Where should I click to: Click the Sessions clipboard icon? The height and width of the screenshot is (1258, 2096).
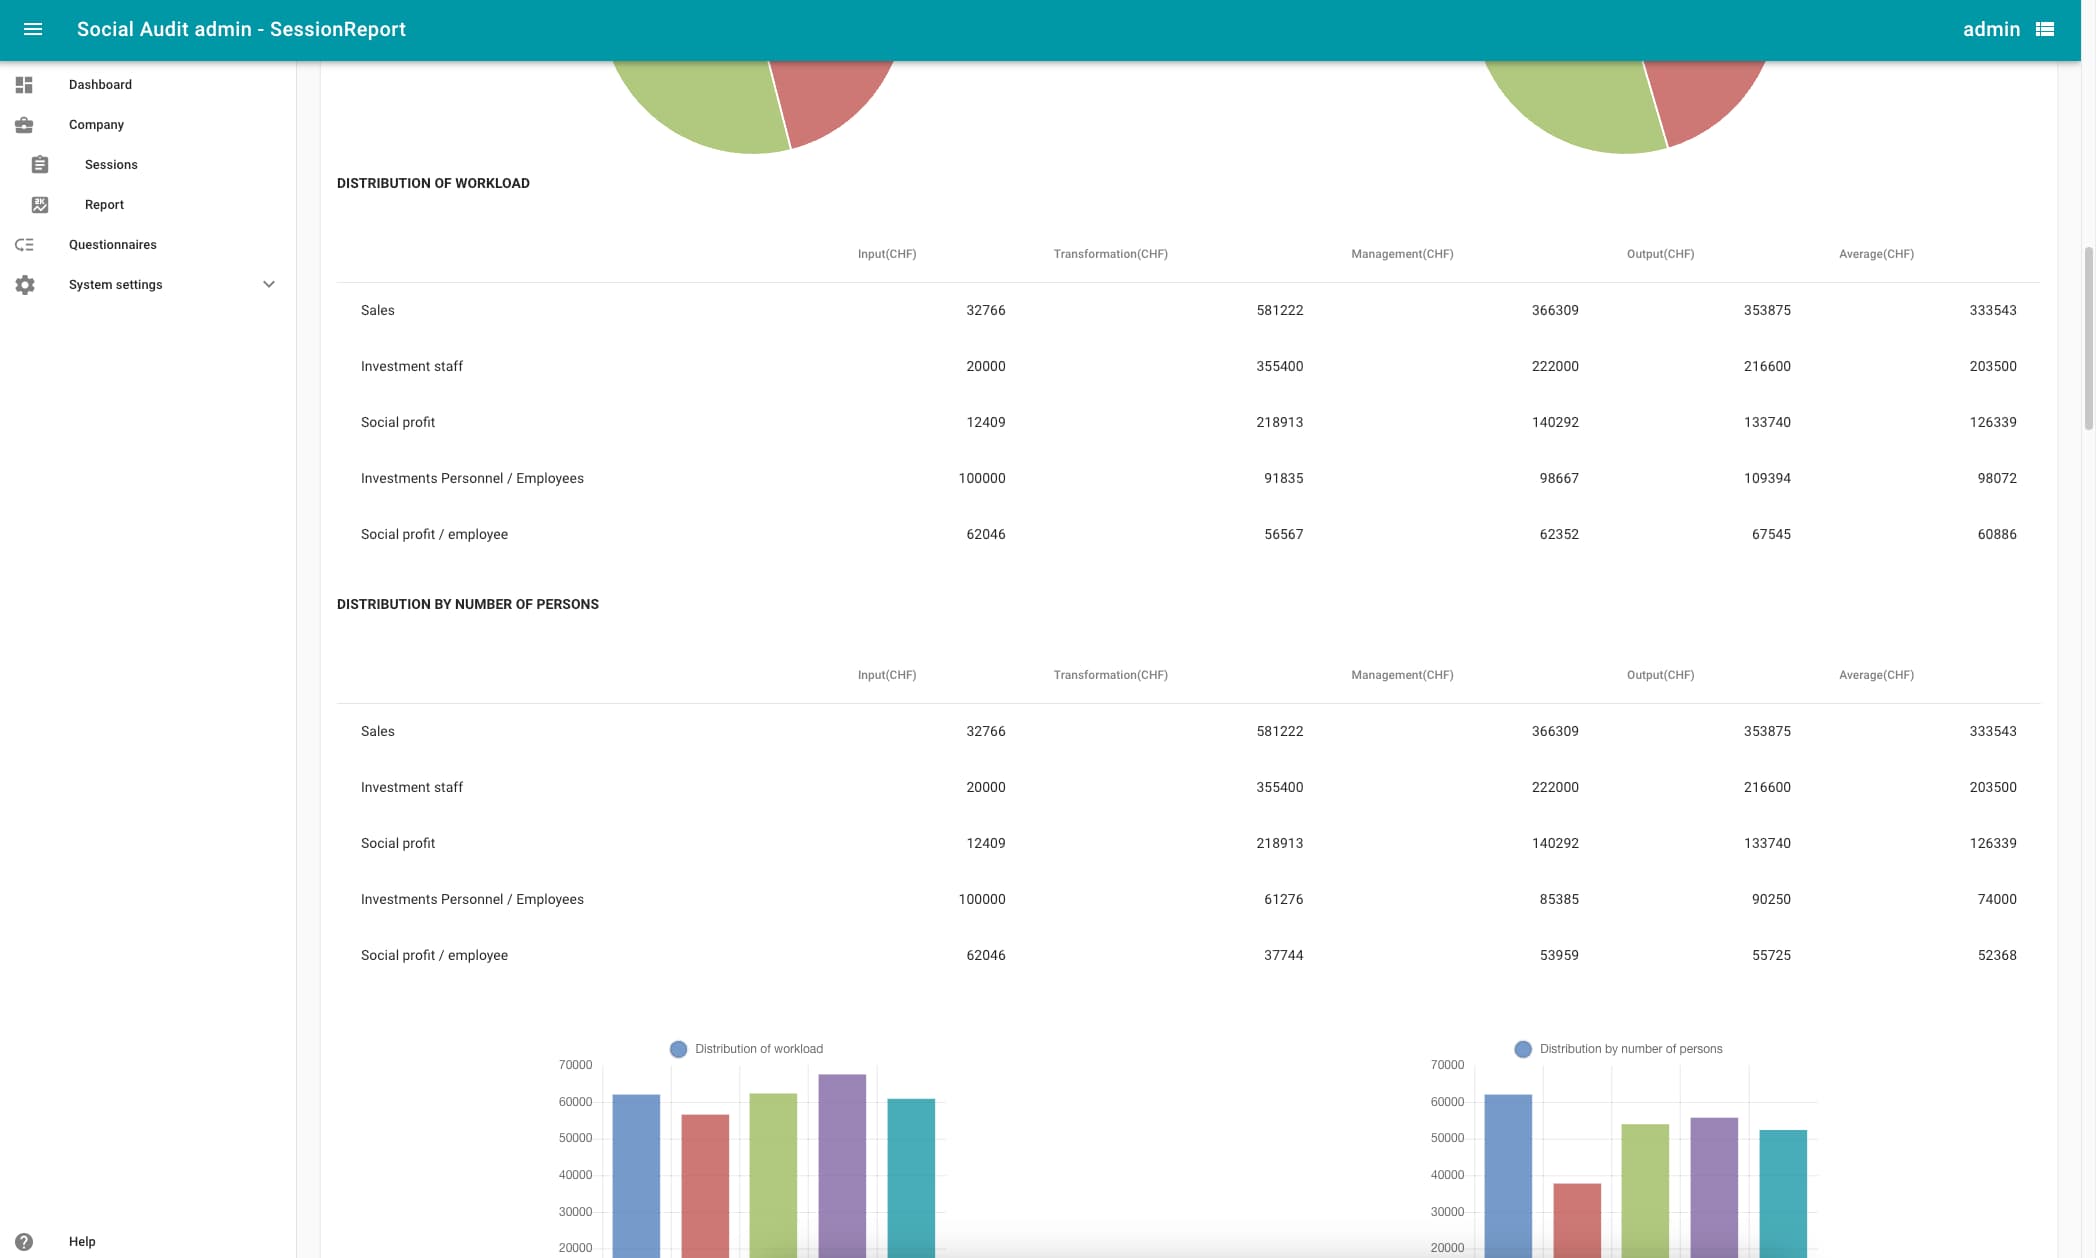click(x=40, y=165)
